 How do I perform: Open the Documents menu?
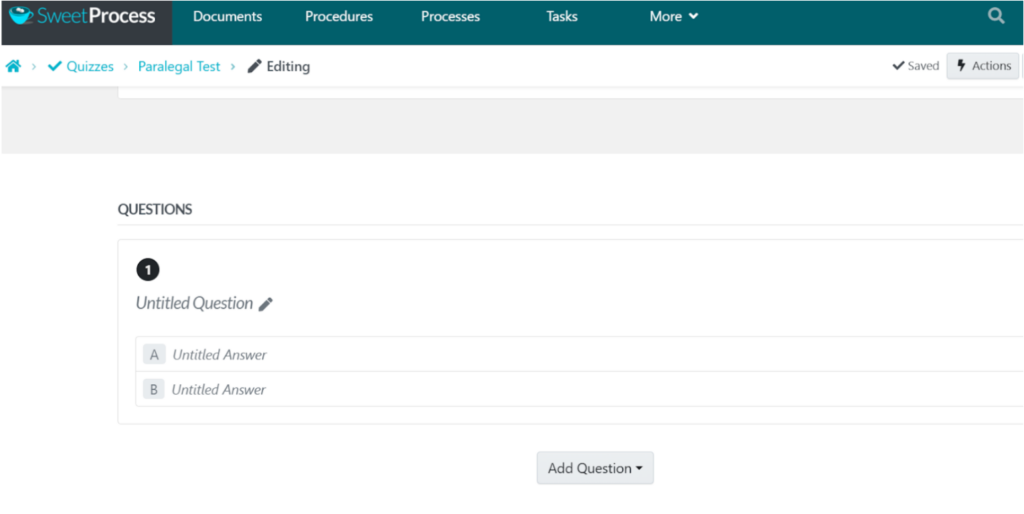[227, 16]
